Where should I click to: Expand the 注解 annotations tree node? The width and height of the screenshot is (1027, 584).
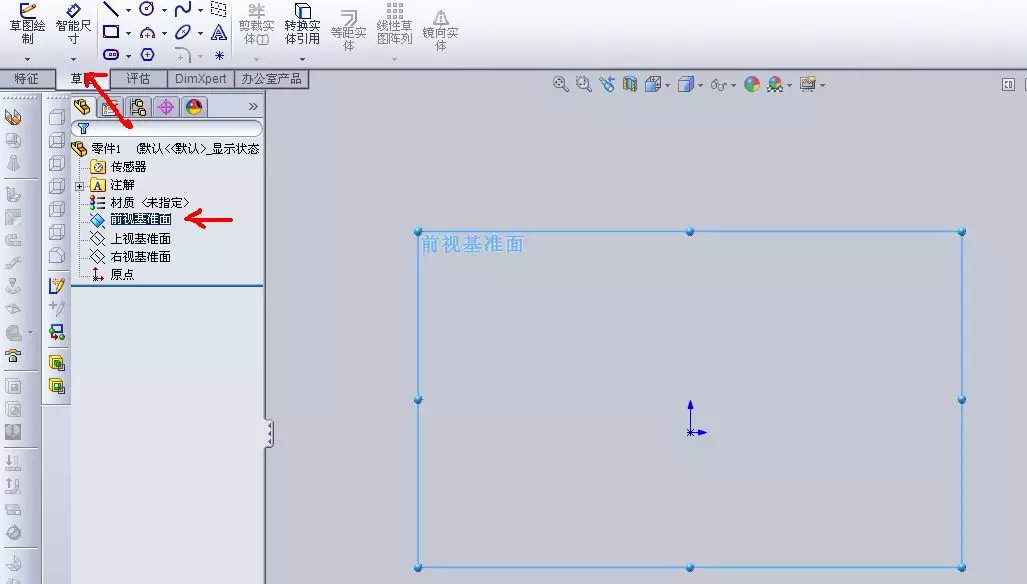coord(79,186)
